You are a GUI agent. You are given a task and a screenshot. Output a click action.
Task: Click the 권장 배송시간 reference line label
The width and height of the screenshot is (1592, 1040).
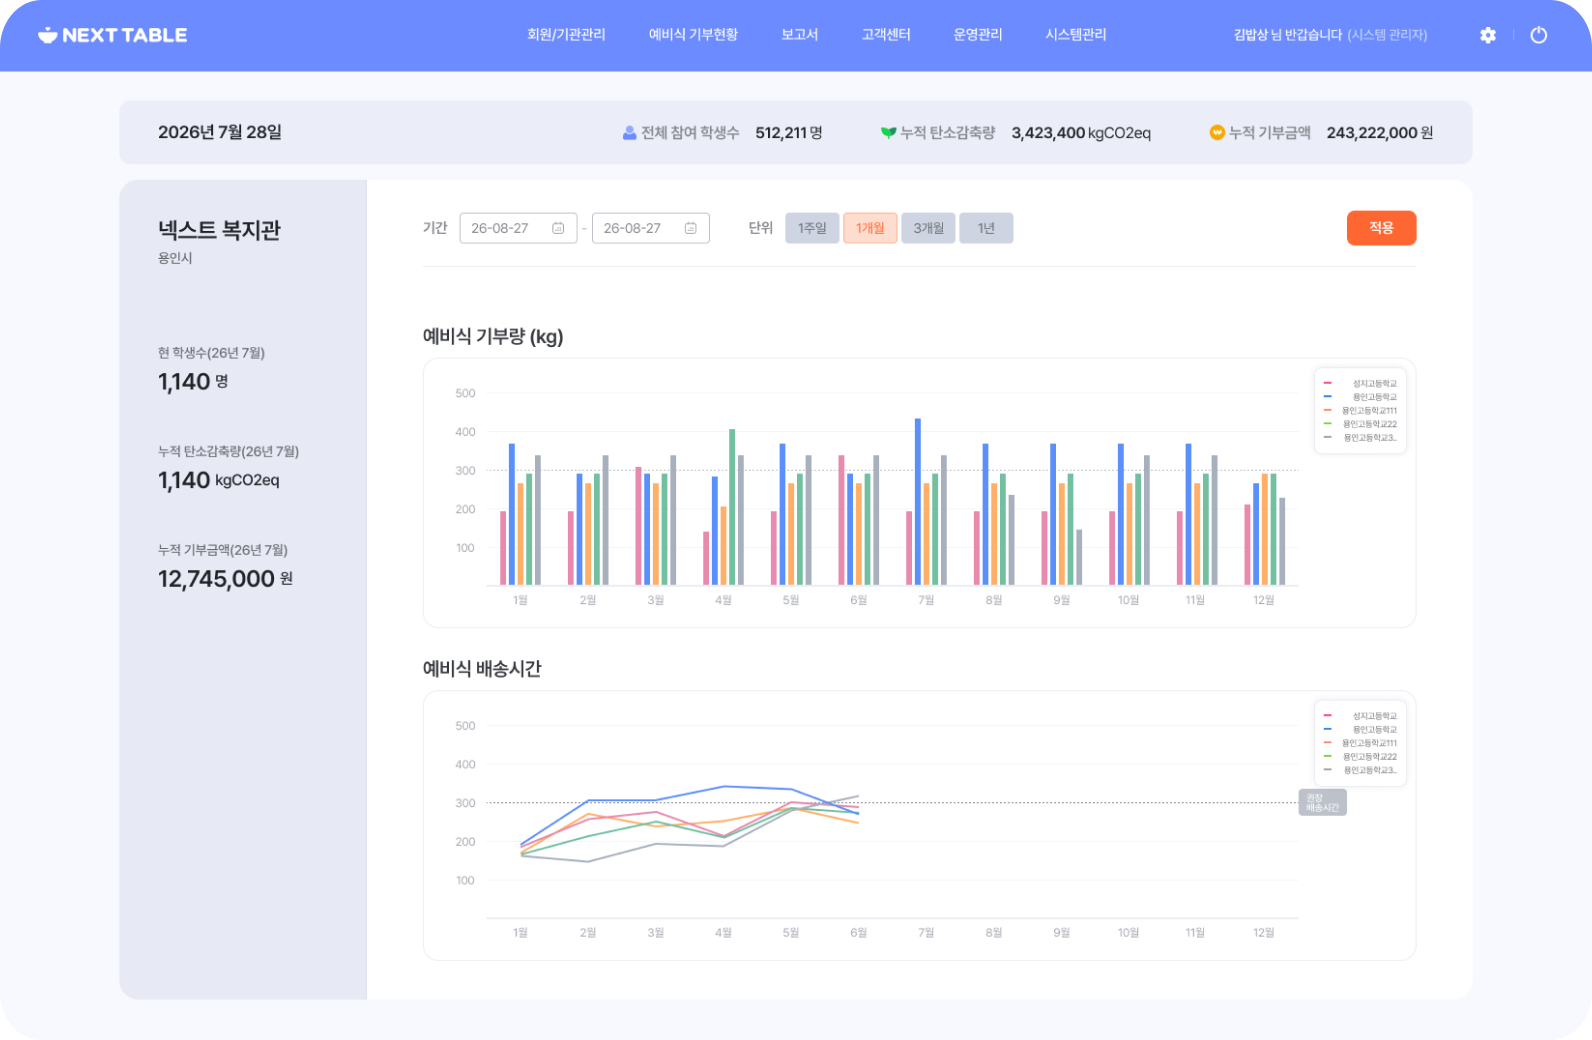1322,802
